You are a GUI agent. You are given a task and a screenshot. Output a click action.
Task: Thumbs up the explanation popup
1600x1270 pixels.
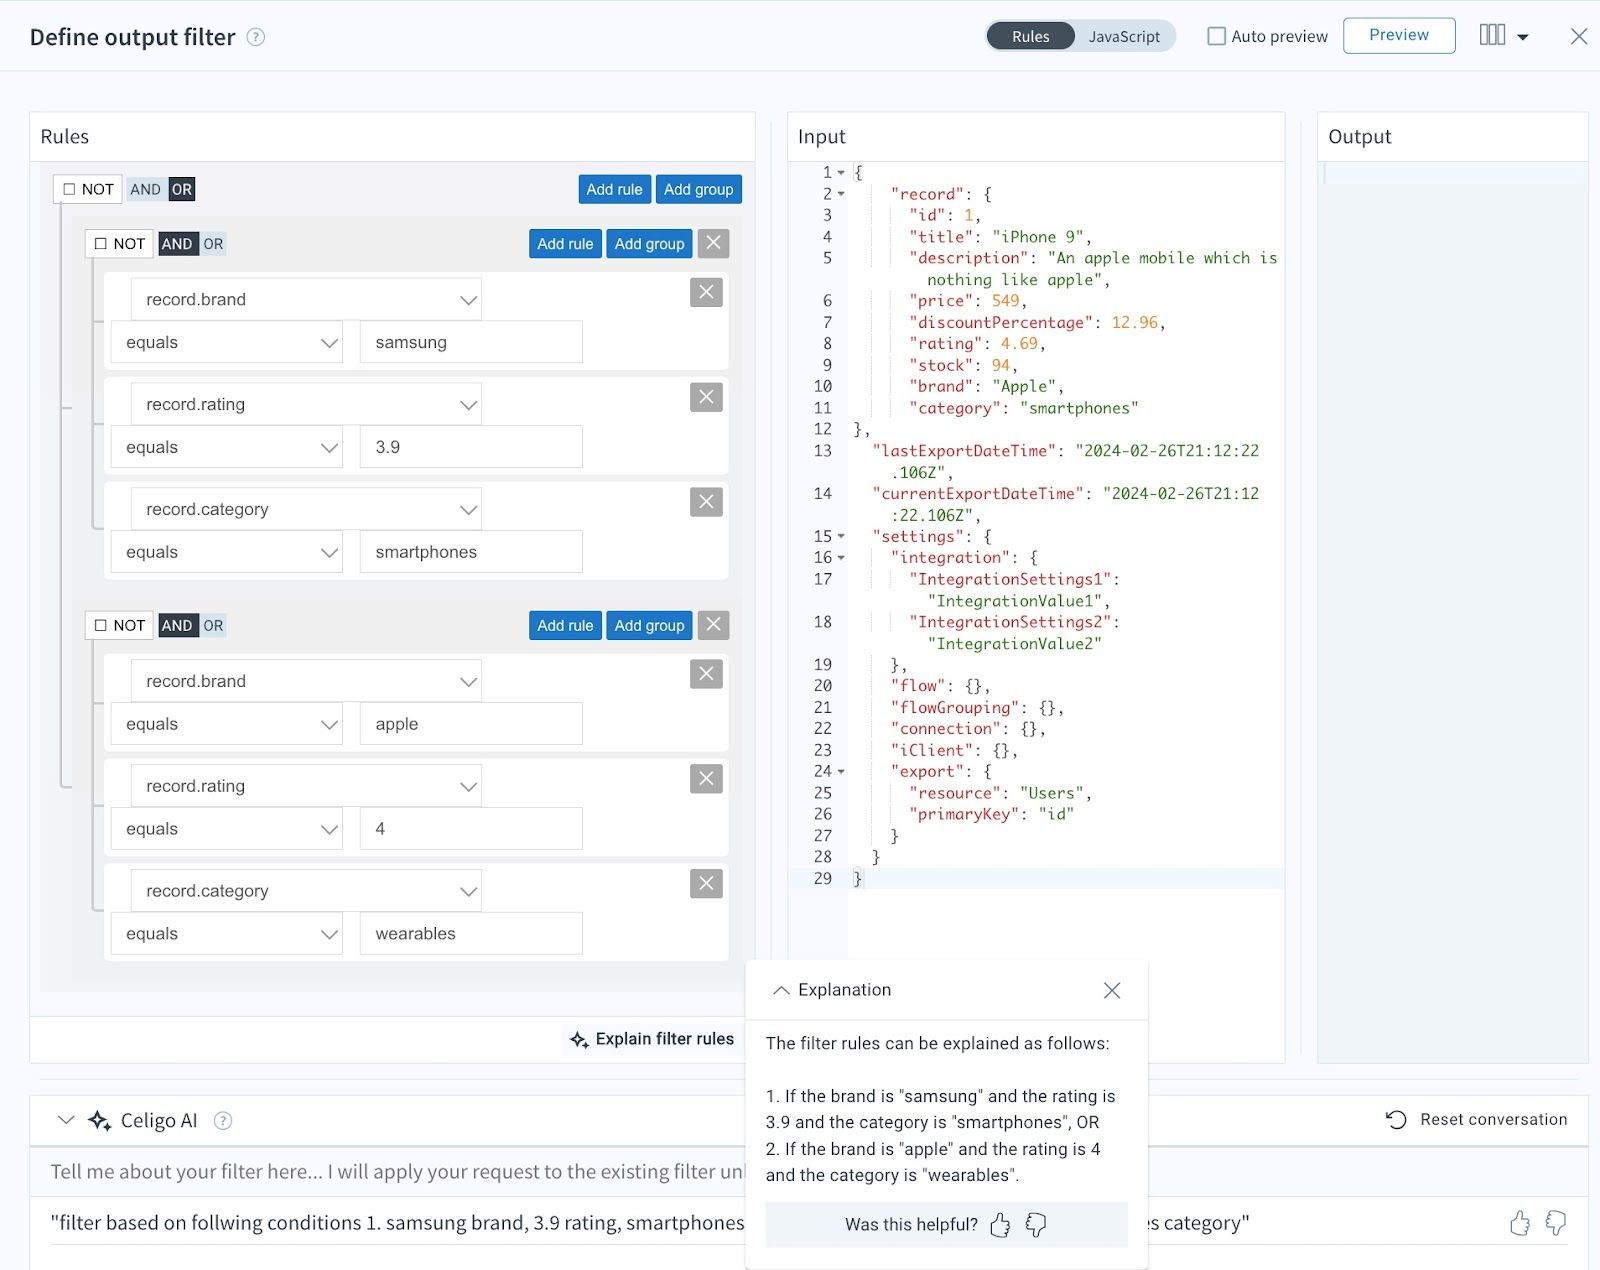click(999, 1224)
